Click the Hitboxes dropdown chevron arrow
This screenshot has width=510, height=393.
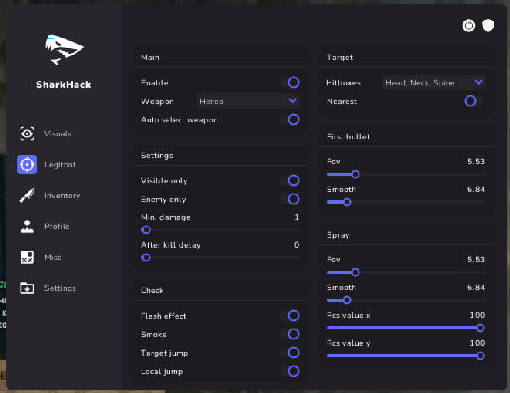(478, 82)
